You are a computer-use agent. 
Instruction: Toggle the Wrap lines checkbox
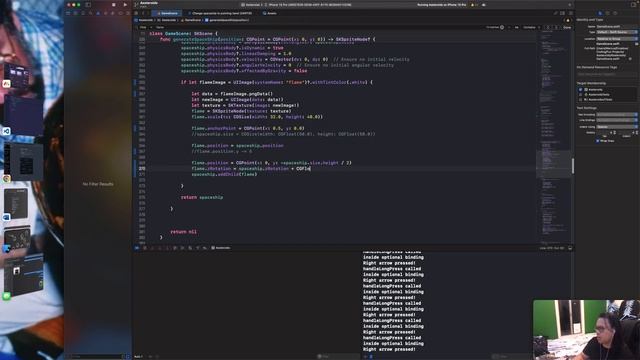pos(597,141)
